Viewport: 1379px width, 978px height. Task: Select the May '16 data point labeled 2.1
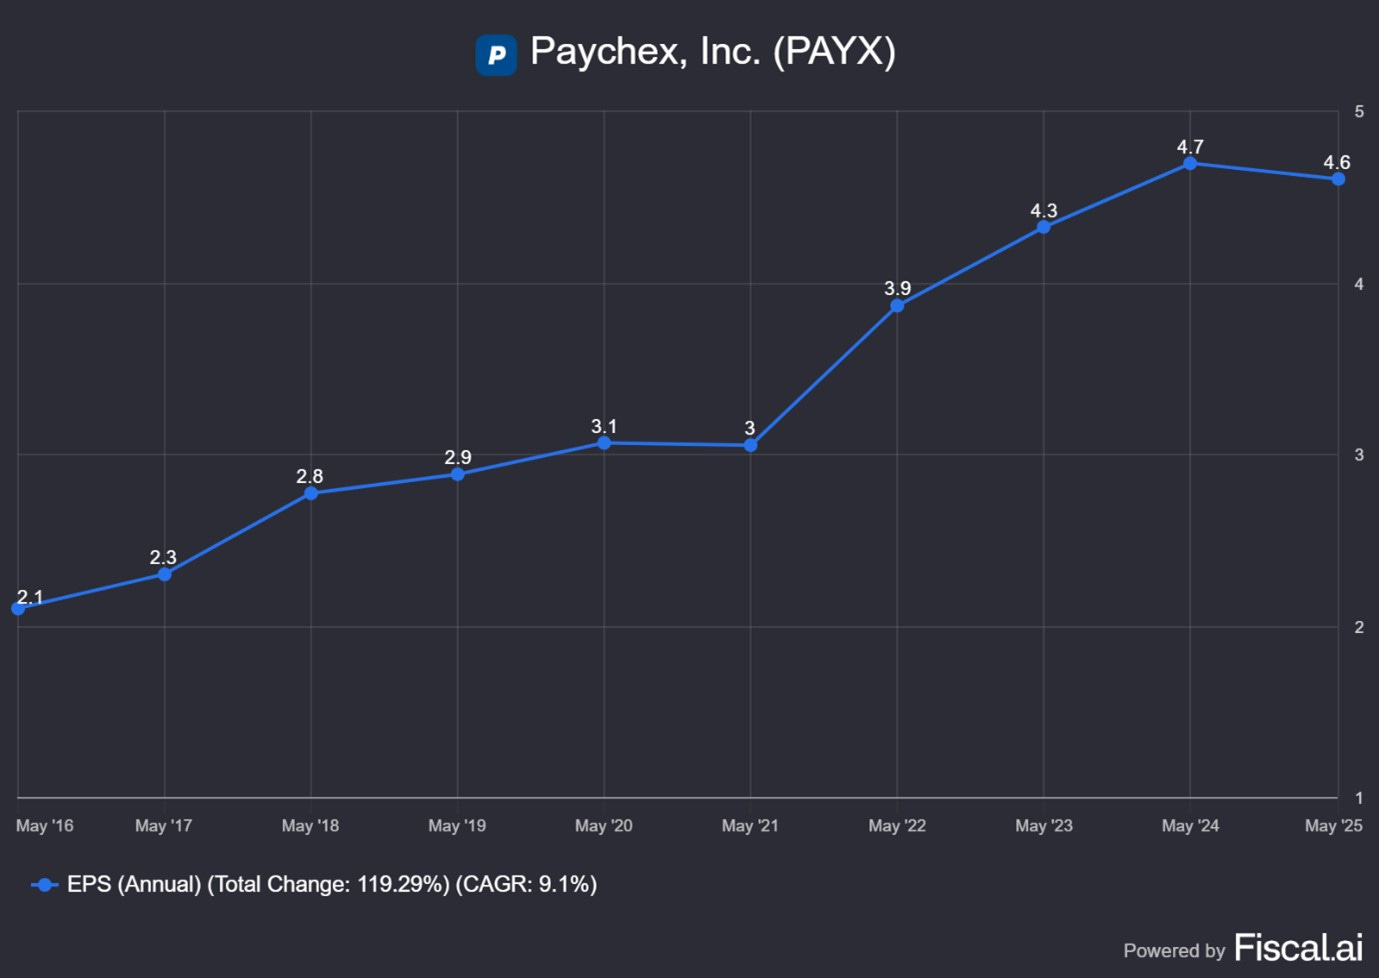[18, 608]
